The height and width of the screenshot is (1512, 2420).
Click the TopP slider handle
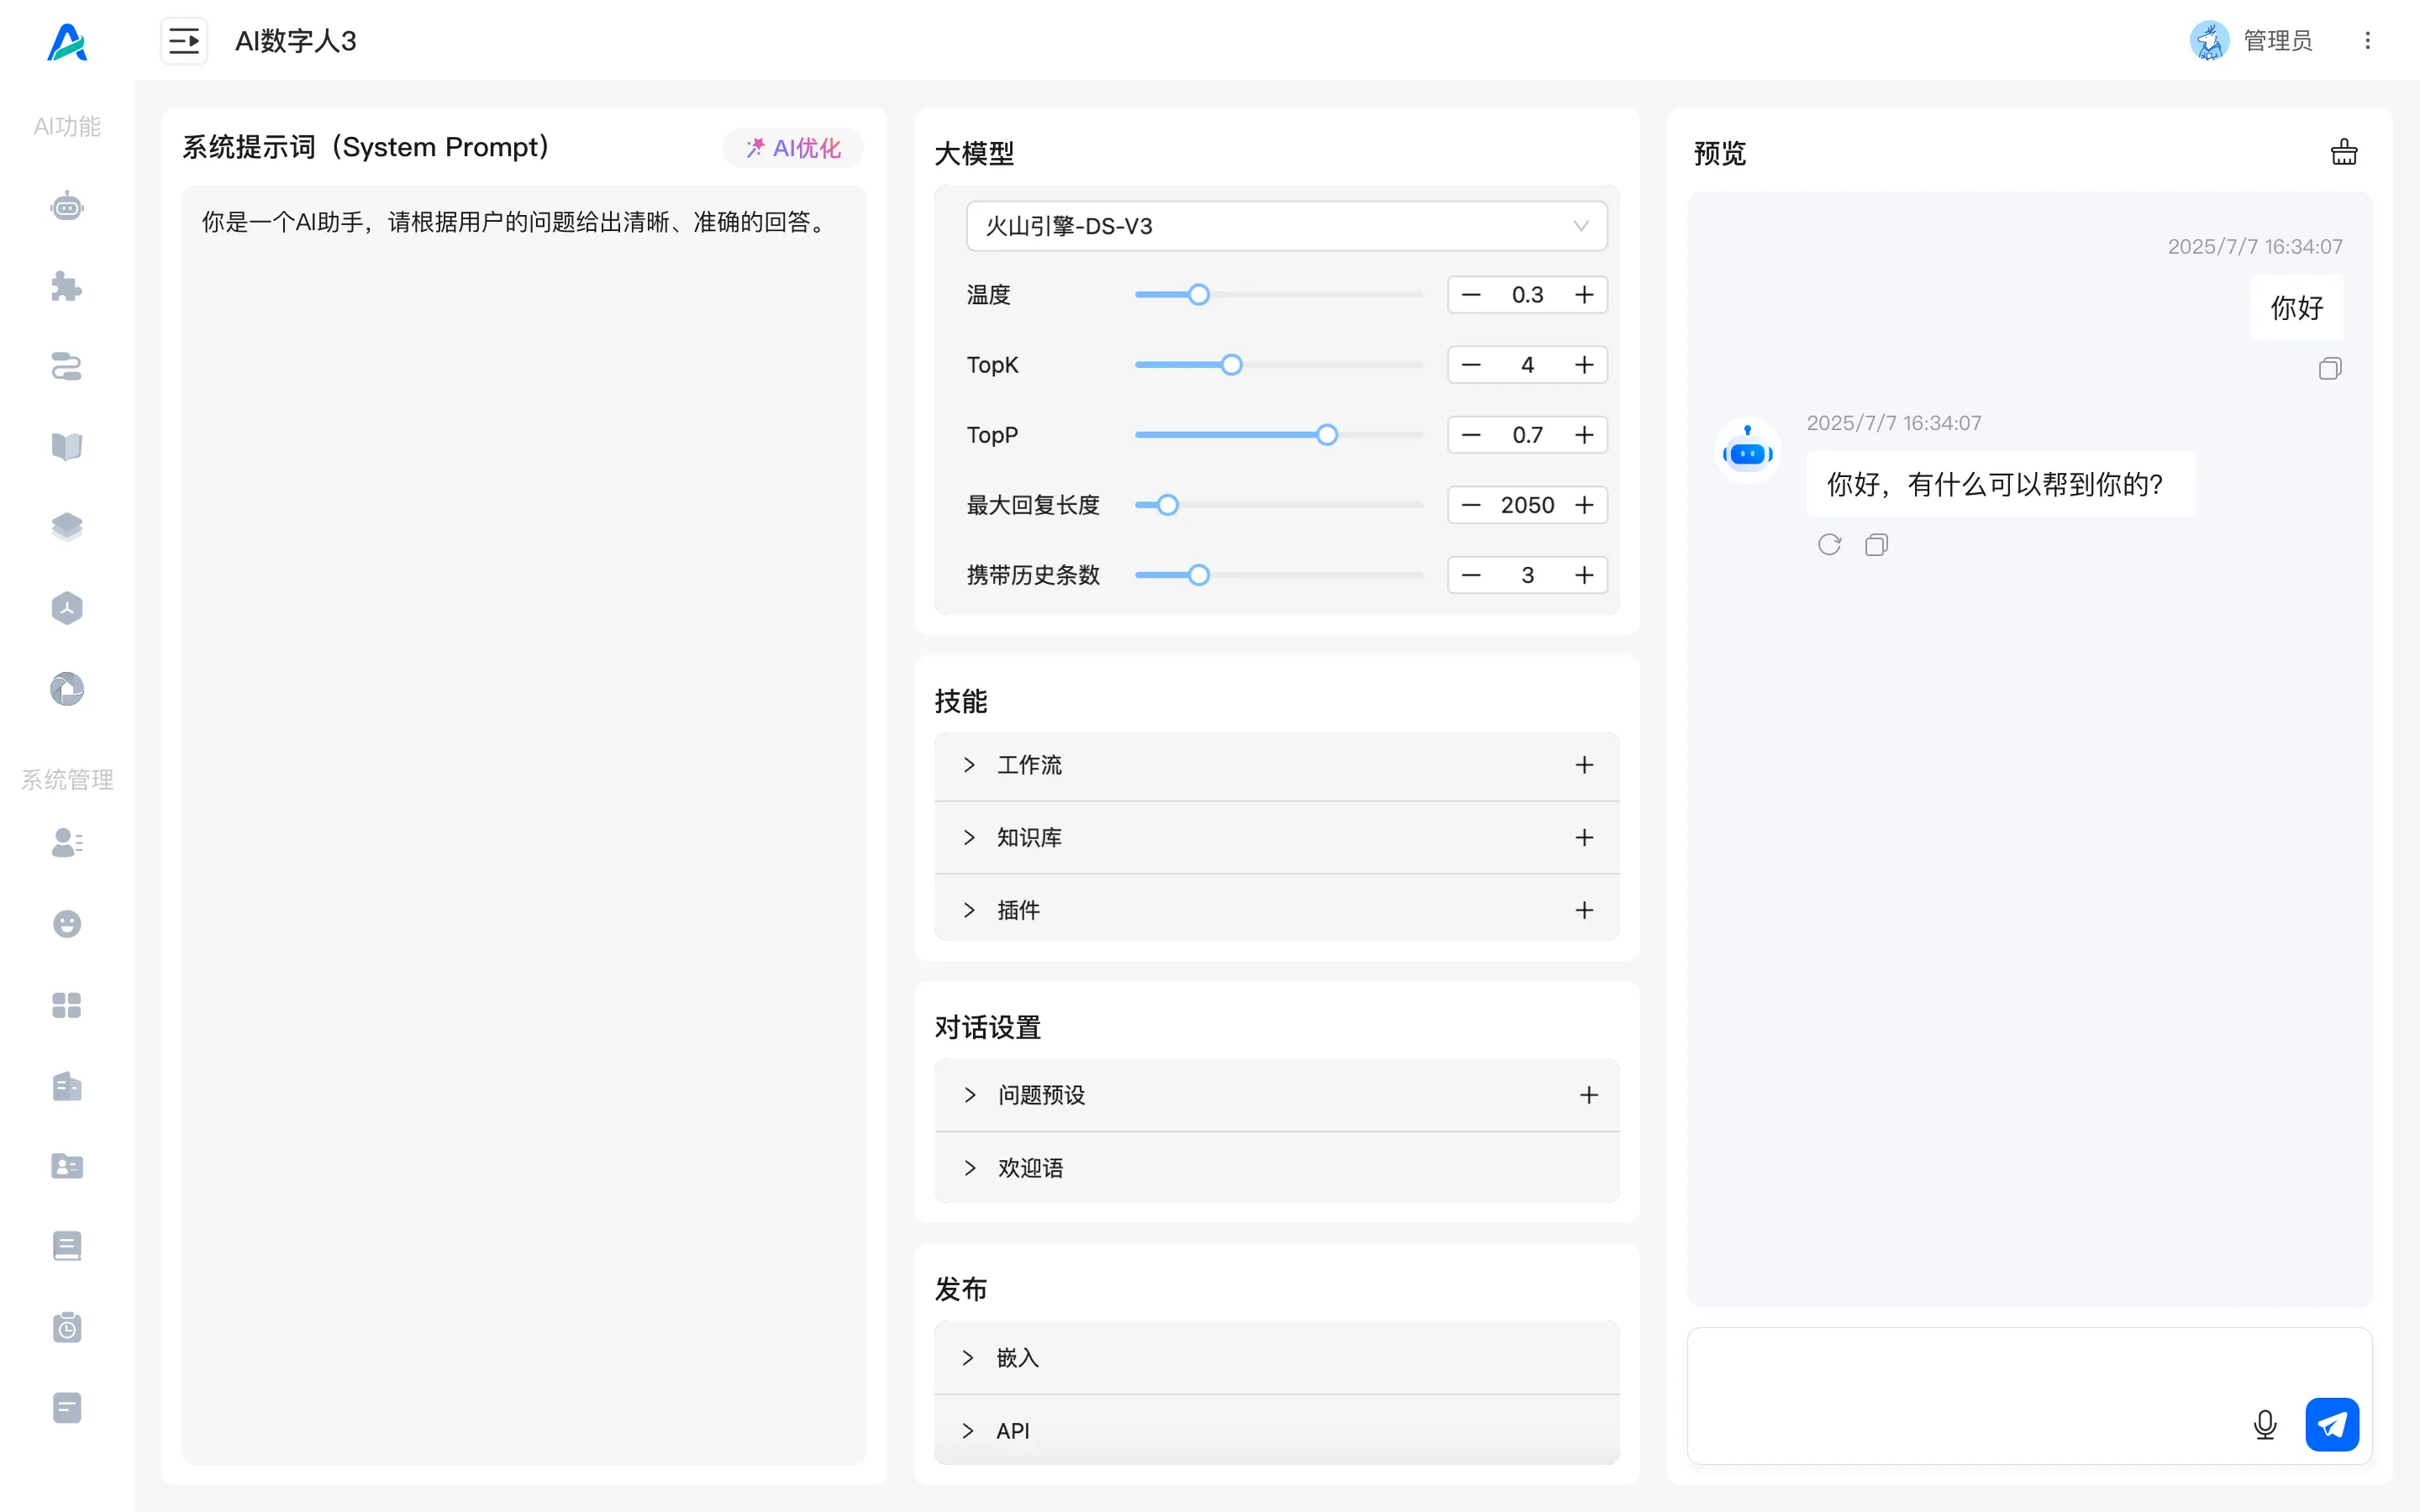pyautogui.click(x=1327, y=435)
